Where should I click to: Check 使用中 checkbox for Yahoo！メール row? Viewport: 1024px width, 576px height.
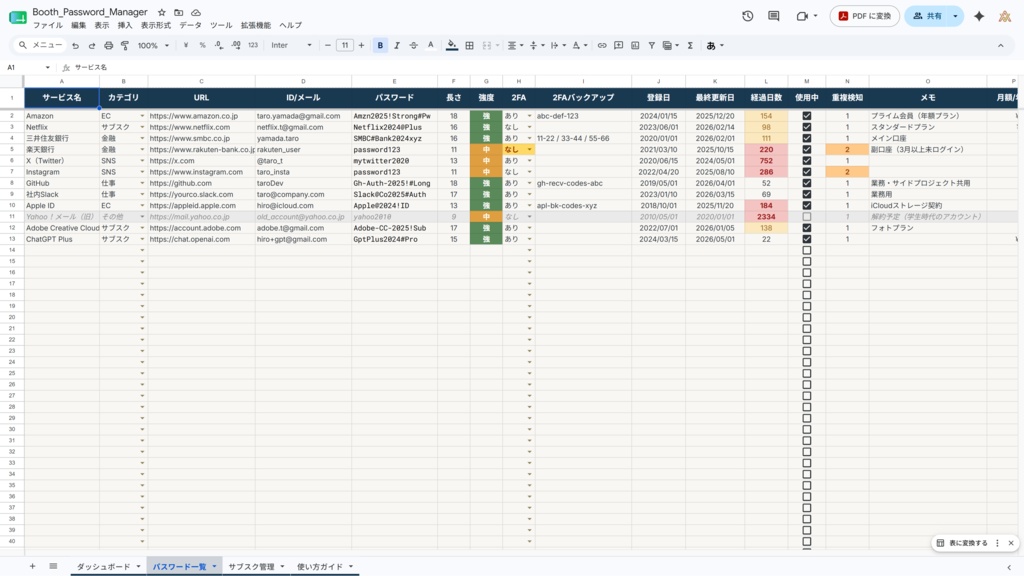807,217
